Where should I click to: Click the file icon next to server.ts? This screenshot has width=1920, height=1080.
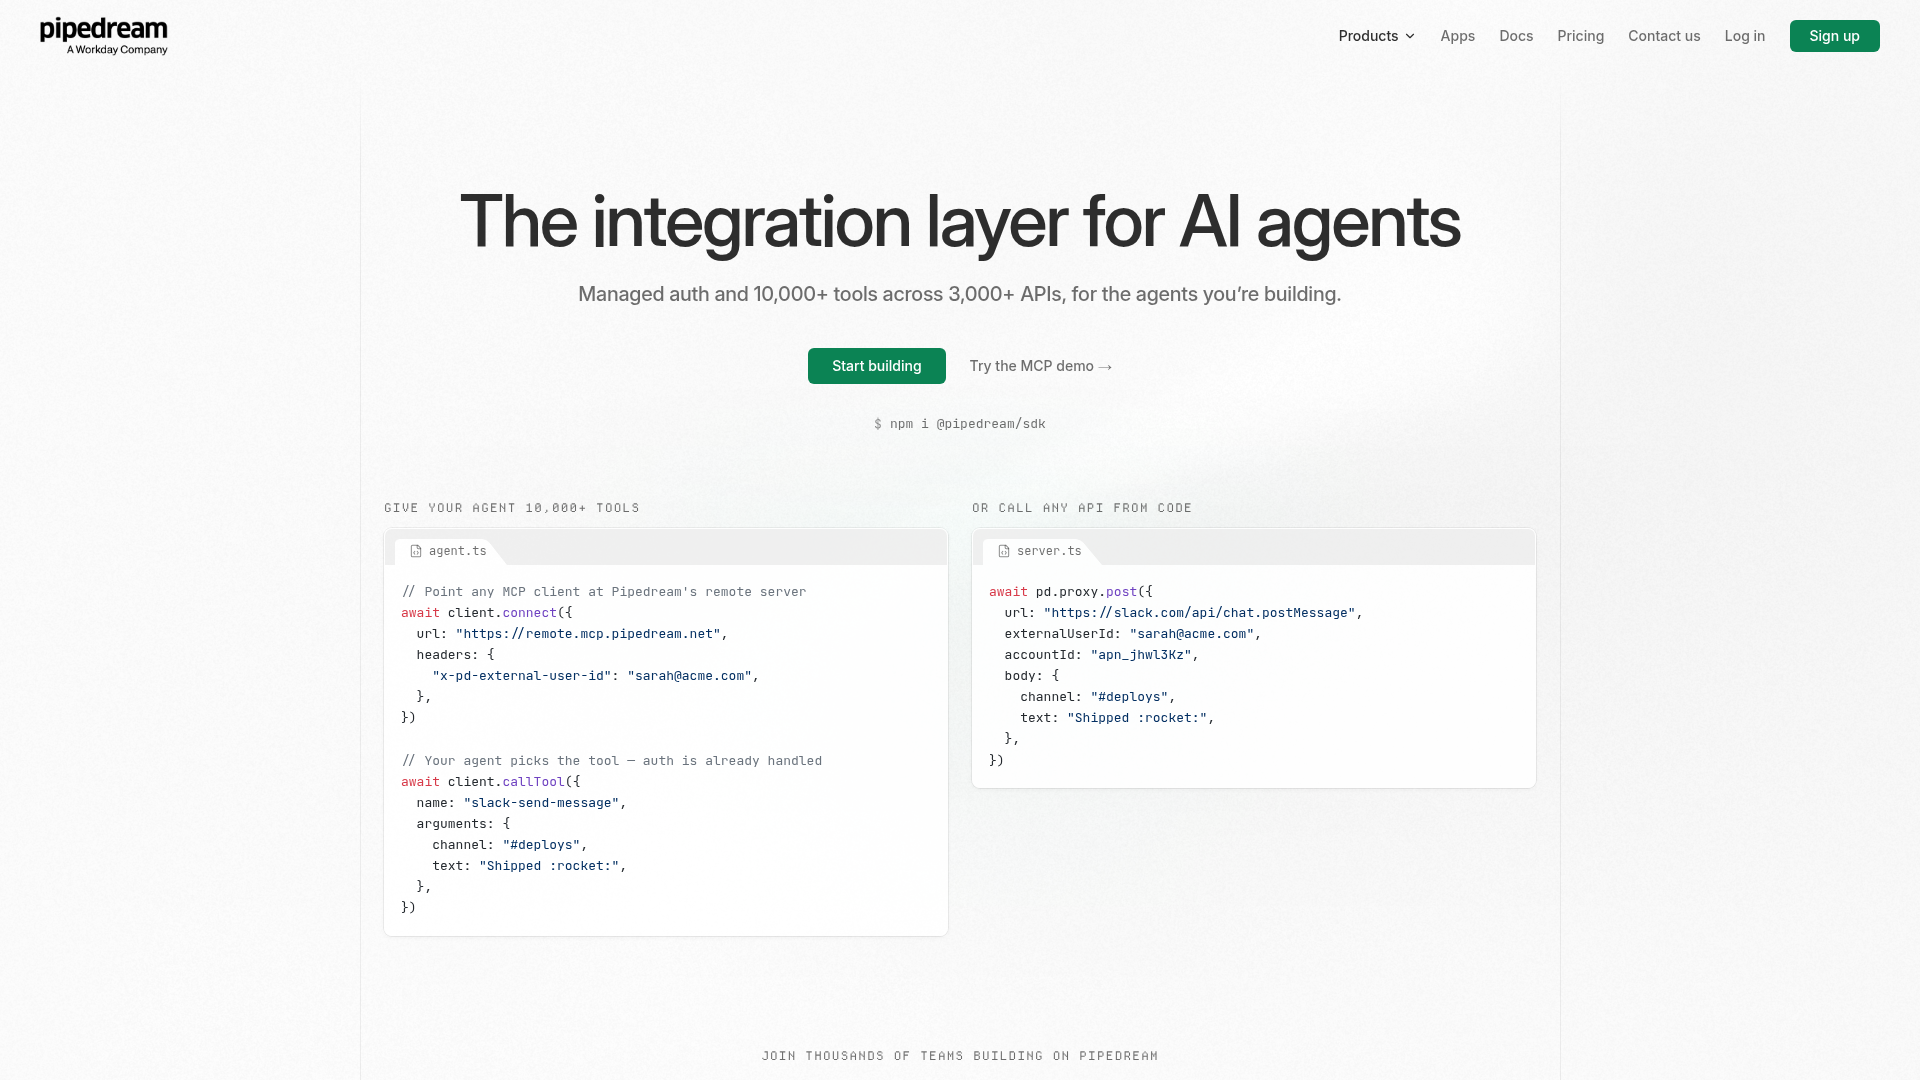tap(1004, 551)
